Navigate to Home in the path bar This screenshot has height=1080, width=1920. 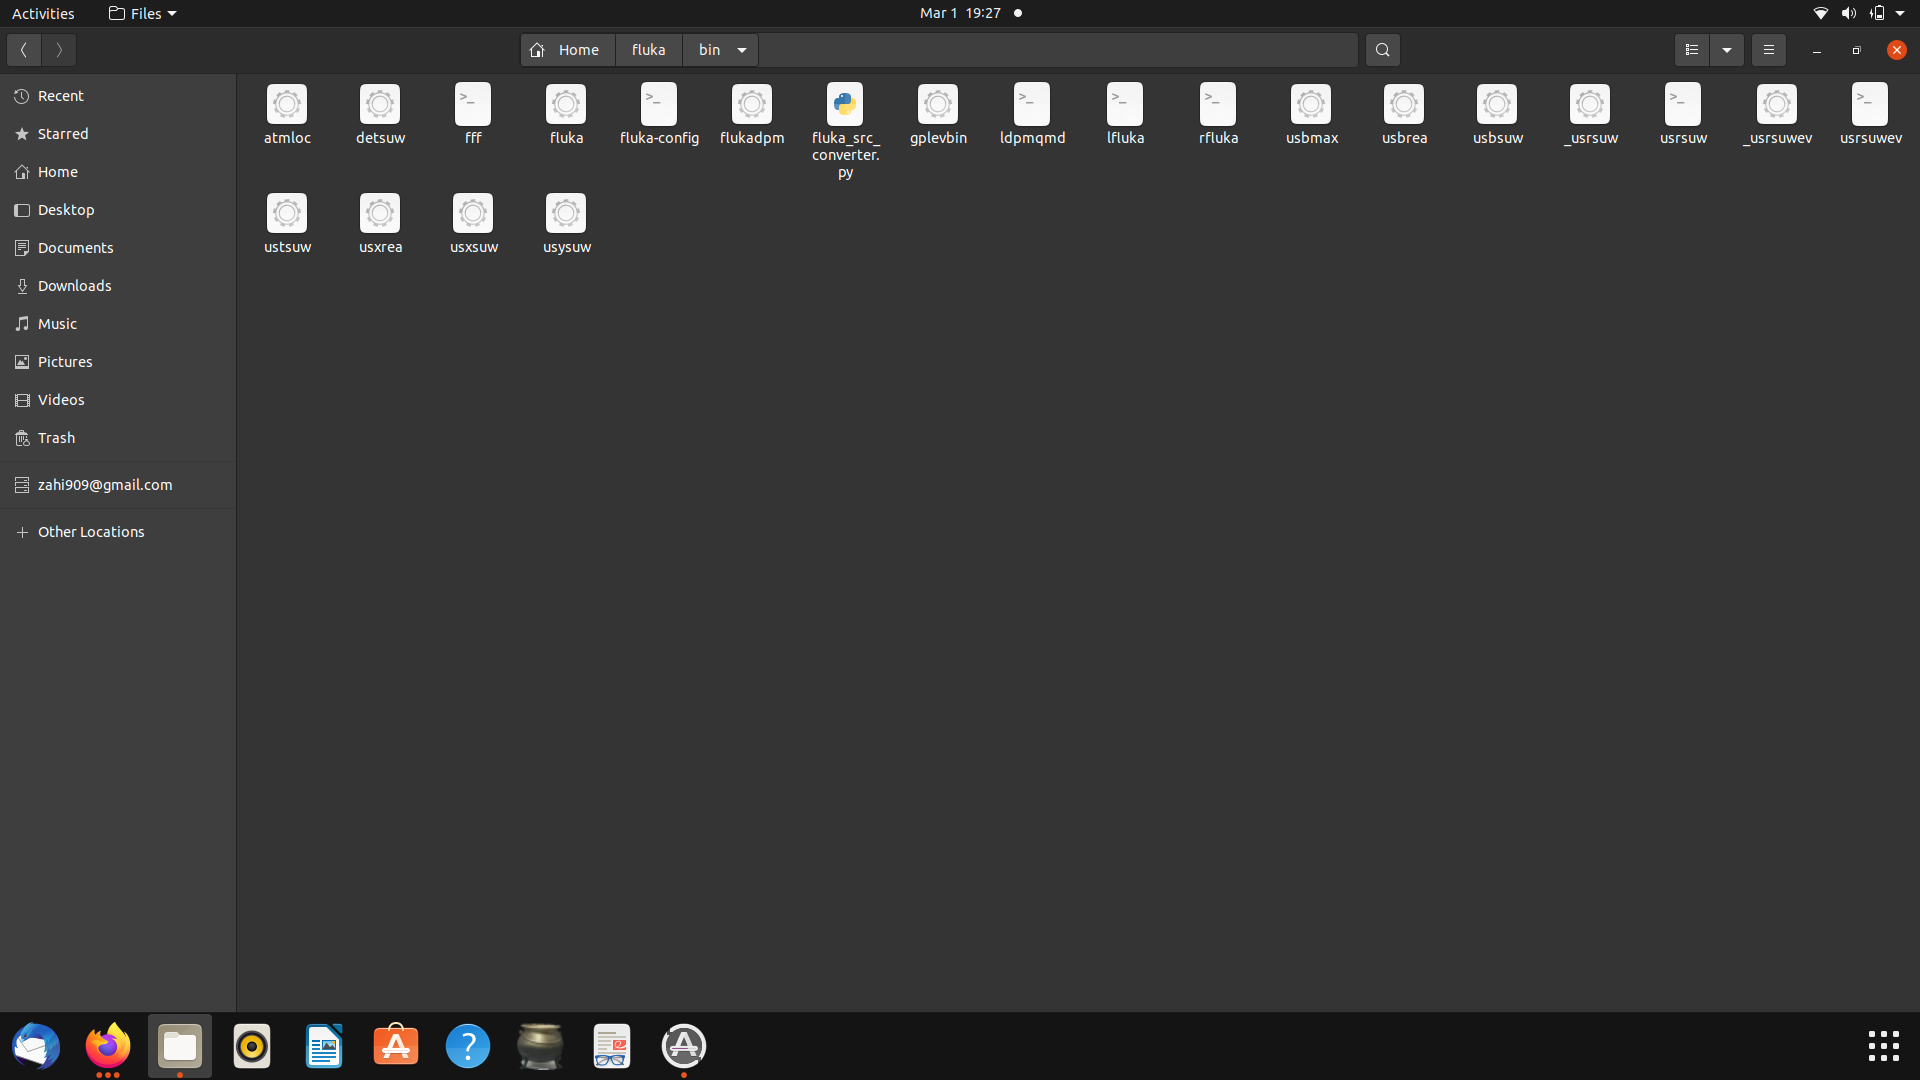567,50
